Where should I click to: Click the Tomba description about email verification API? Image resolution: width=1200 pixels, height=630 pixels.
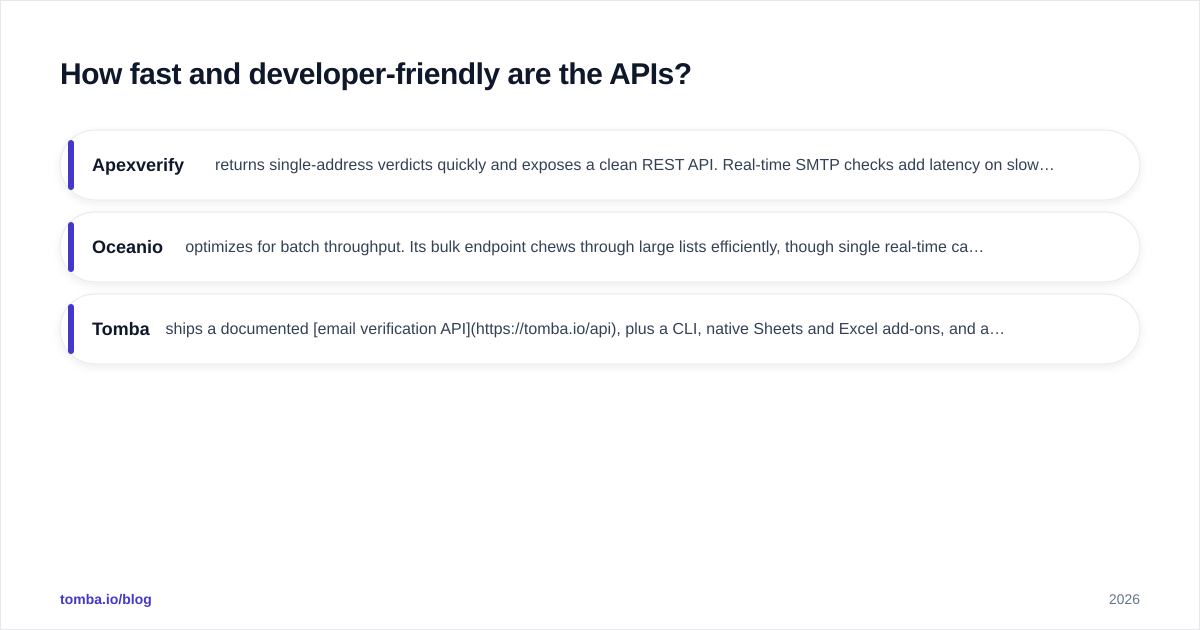click(585, 329)
